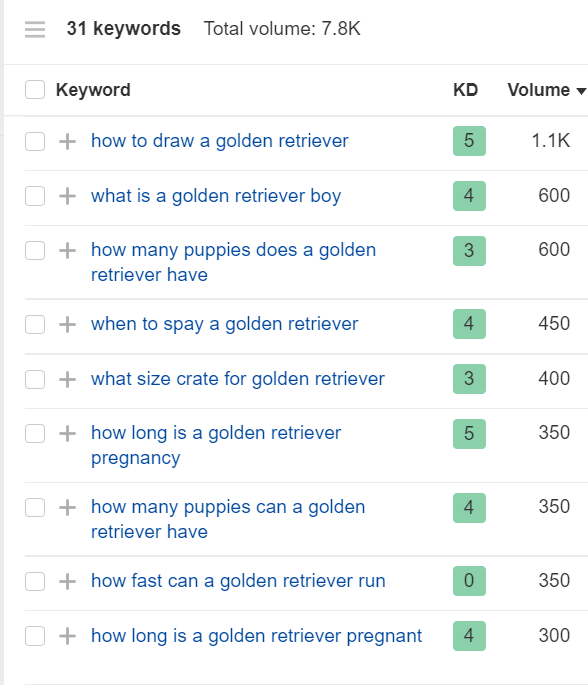
Task: Select checkbox for 'how fast can a golden retriever run'
Action: [35, 581]
